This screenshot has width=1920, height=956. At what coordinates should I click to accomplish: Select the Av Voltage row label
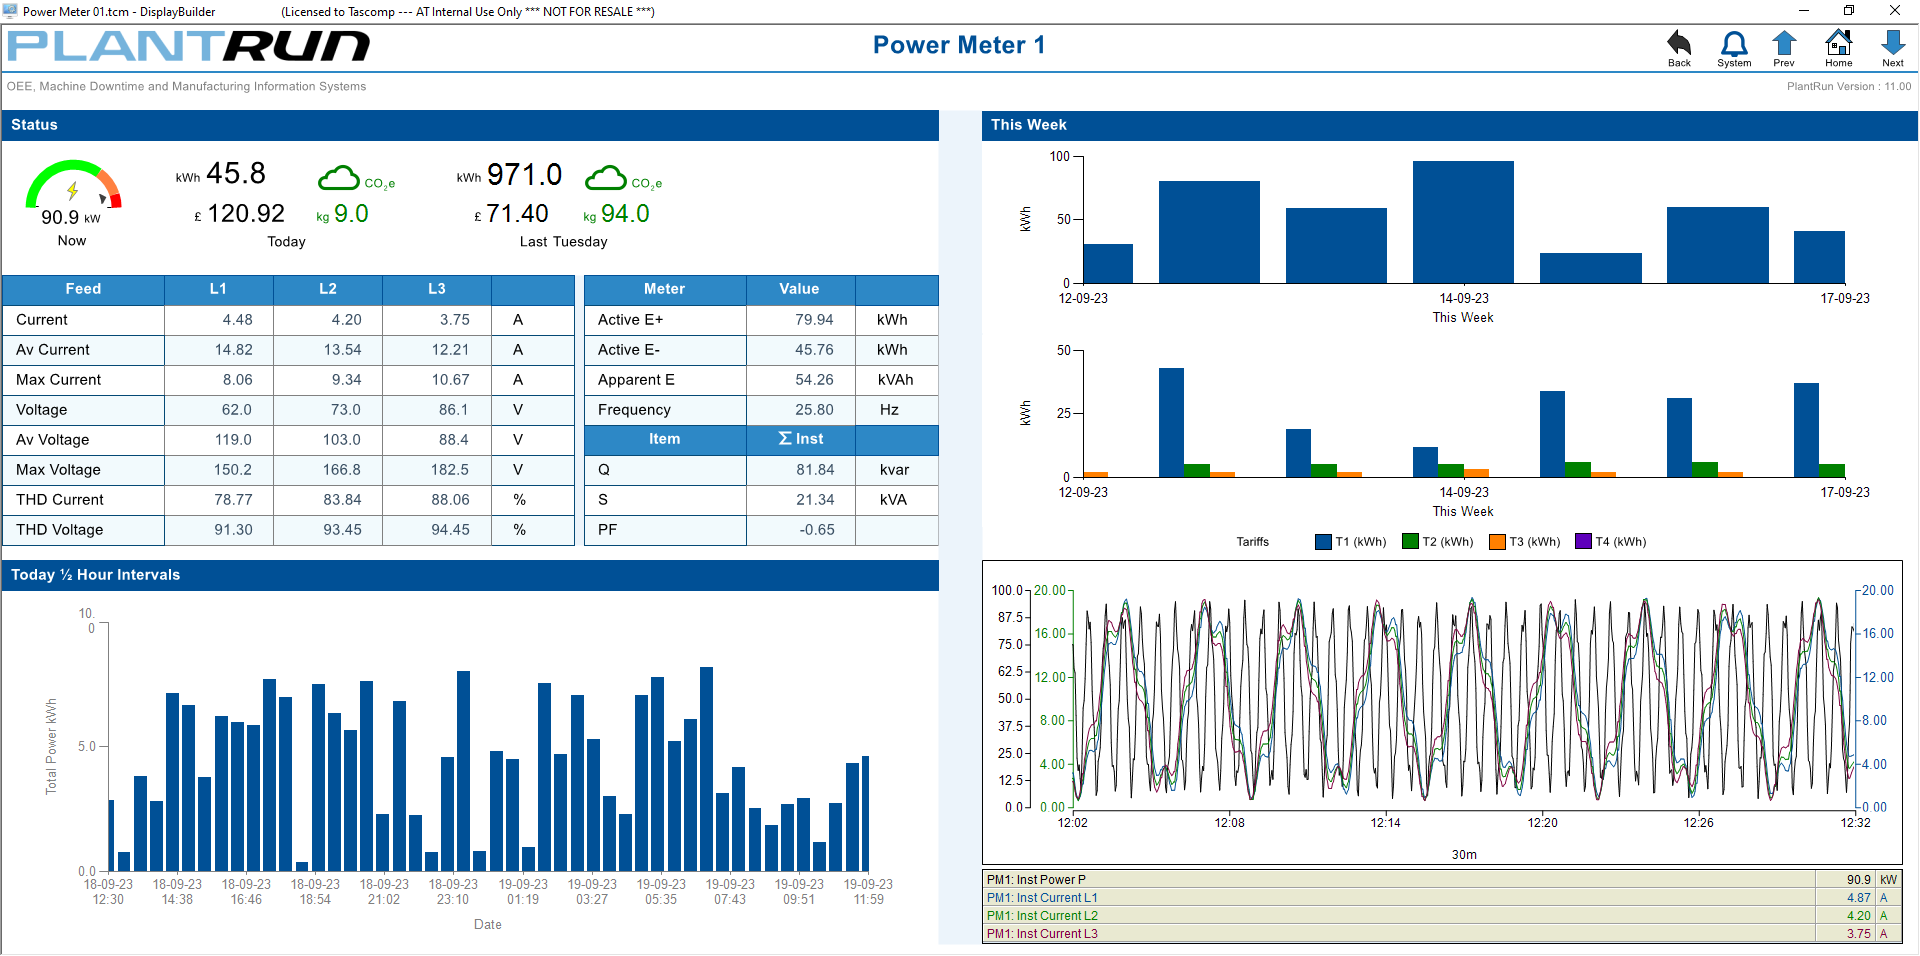pyautogui.click(x=53, y=440)
